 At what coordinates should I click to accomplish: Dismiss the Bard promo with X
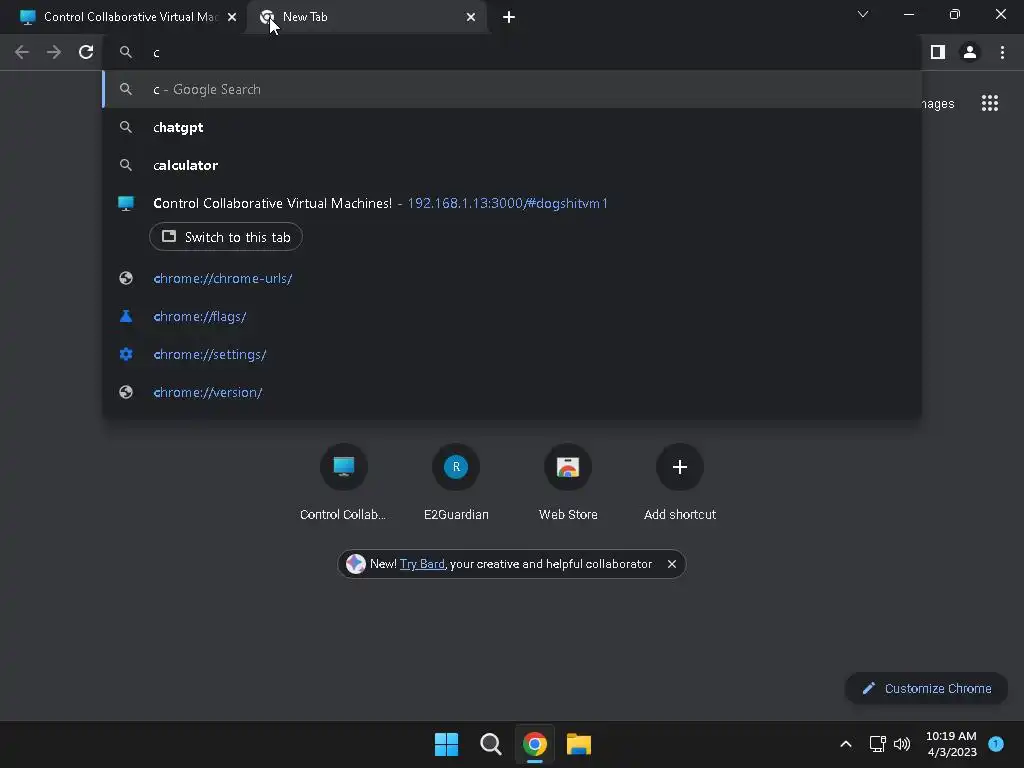671,564
